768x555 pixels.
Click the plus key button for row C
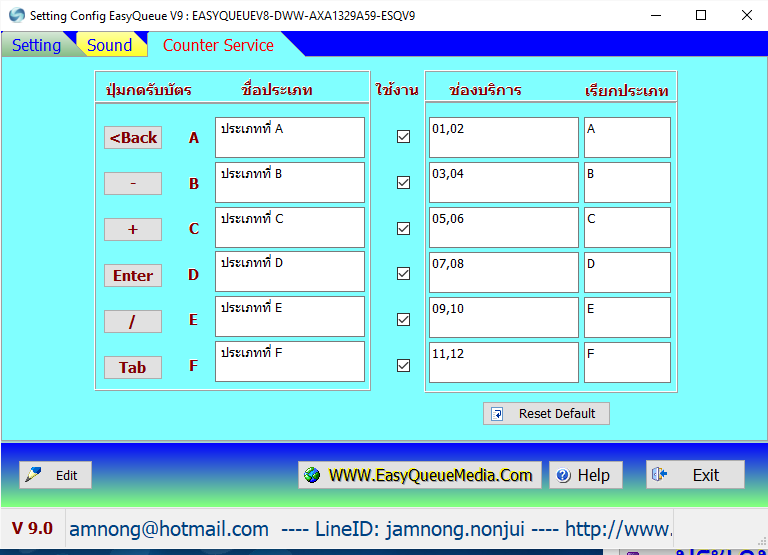pos(133,229)
